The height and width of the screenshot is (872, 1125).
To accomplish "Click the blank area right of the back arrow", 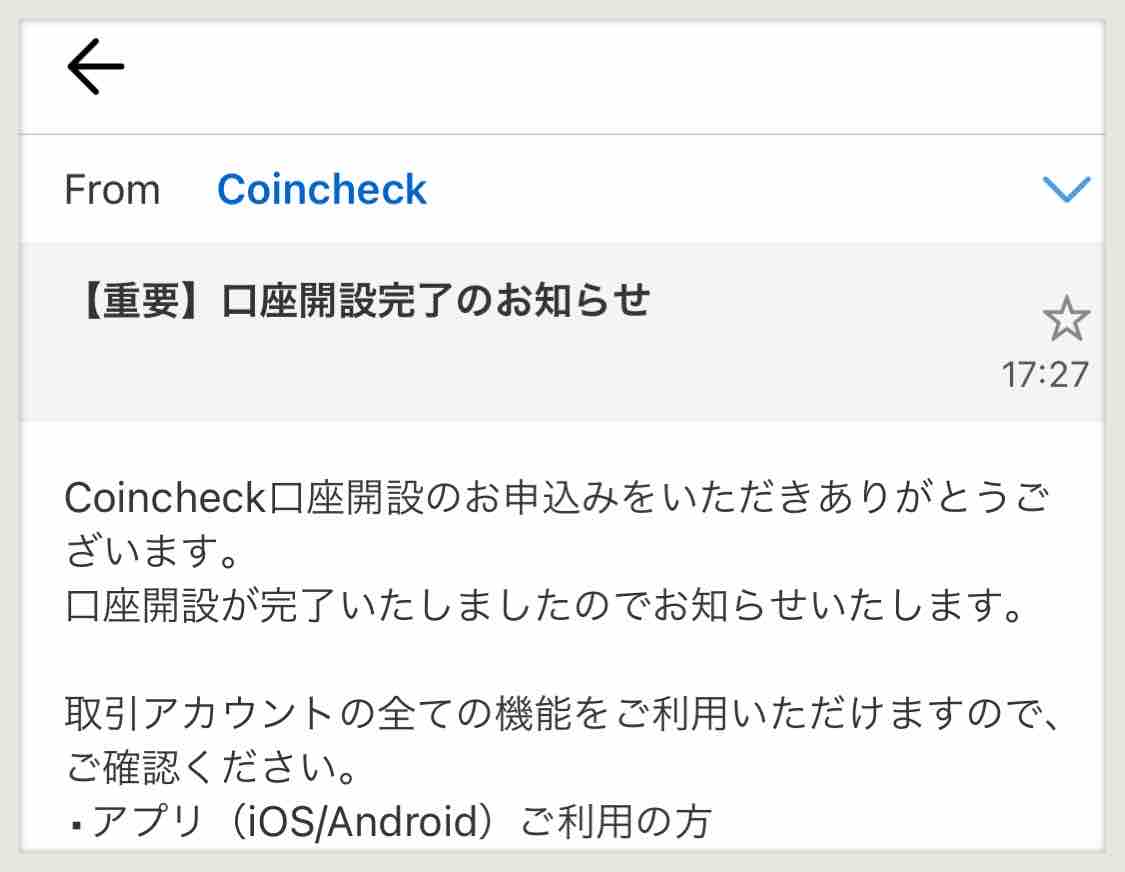I will (x=600, y=68).
